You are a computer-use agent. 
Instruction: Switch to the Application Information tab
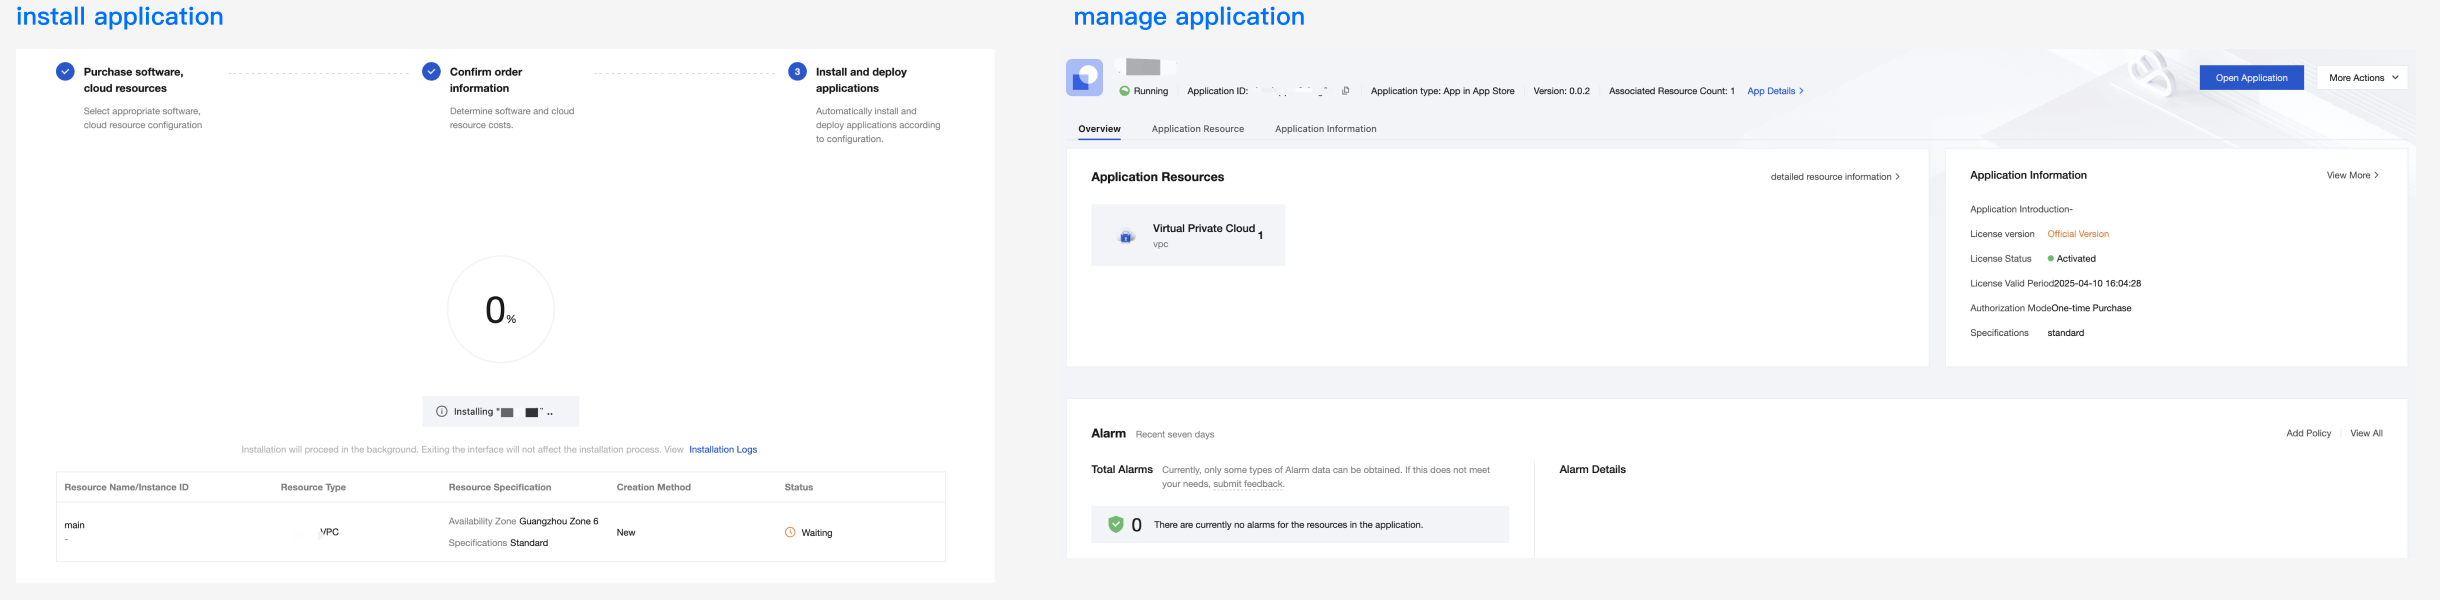(x=1325, y=129)
